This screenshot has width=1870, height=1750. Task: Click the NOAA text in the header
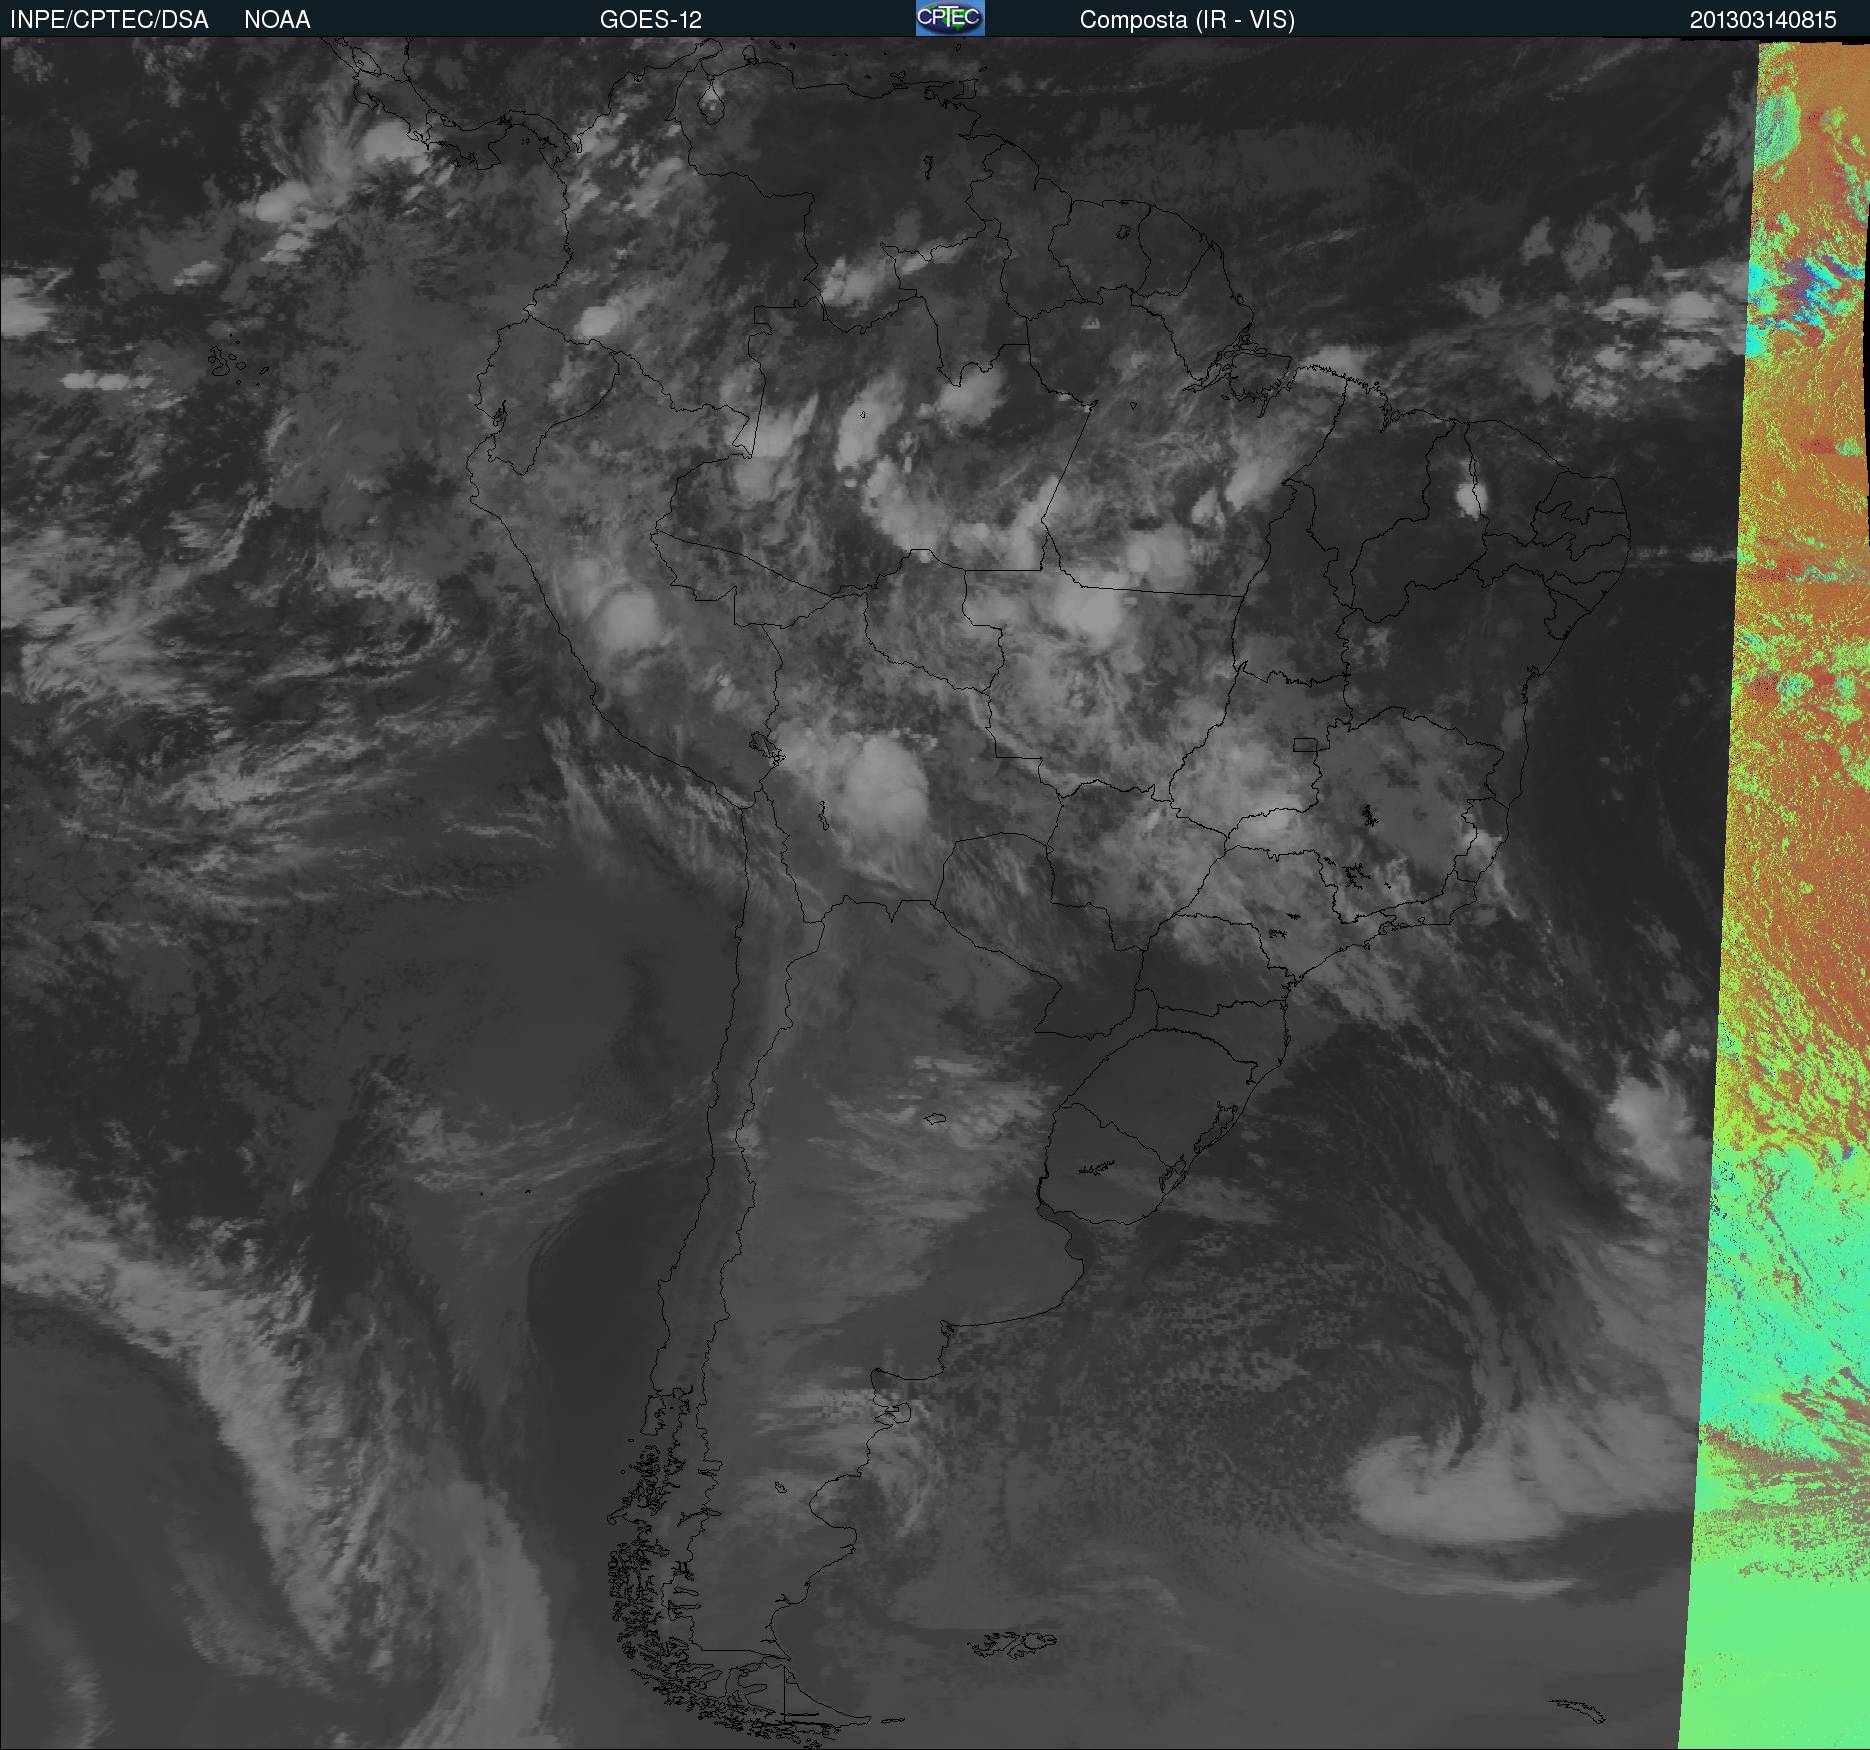(277, 20)
